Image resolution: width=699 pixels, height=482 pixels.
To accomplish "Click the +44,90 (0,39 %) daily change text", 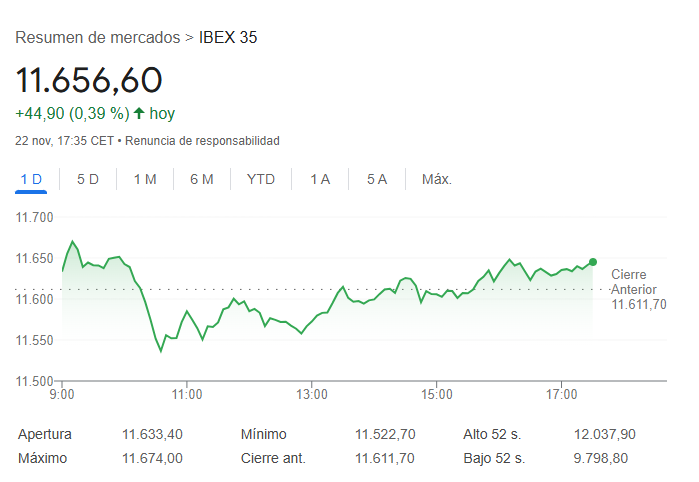I will point(72,114).
